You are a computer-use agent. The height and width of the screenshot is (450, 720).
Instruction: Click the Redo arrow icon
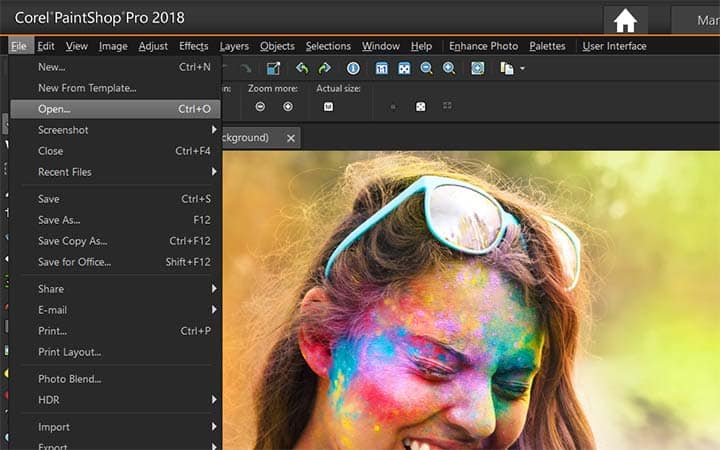[x=325, y=68]
